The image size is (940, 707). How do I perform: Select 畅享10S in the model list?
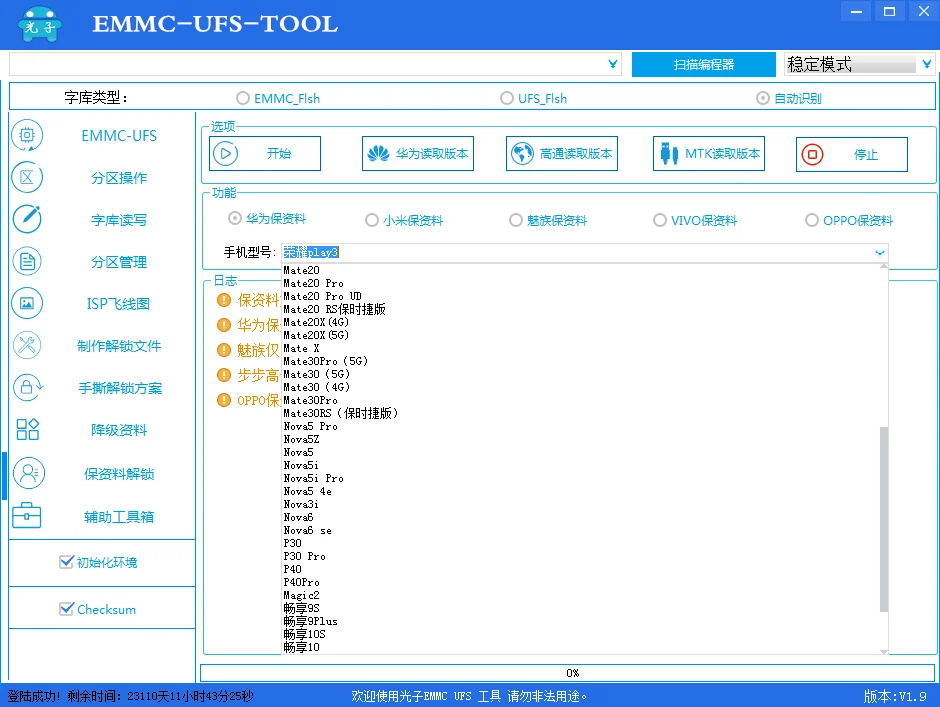[x=305, y=634]
